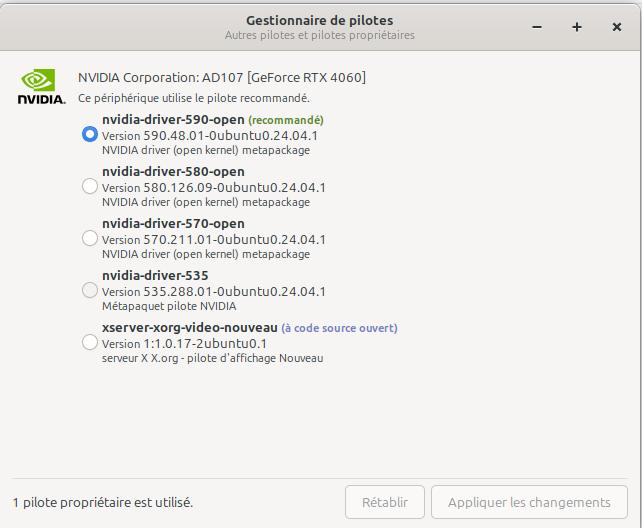Click the NVIDIA logo icon
Viewport: 642px width, 528px height.
[x=41, y=86]
